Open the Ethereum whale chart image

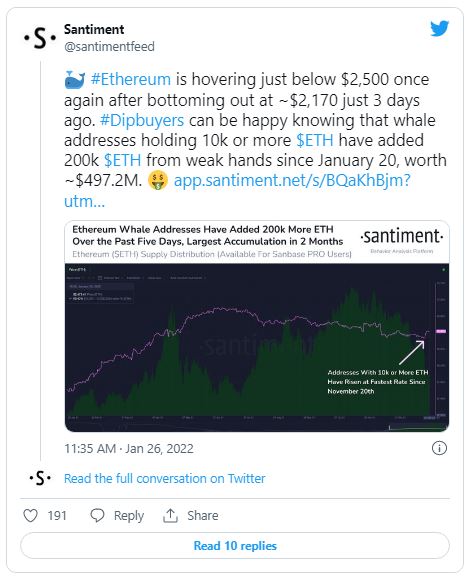(257, 326)
